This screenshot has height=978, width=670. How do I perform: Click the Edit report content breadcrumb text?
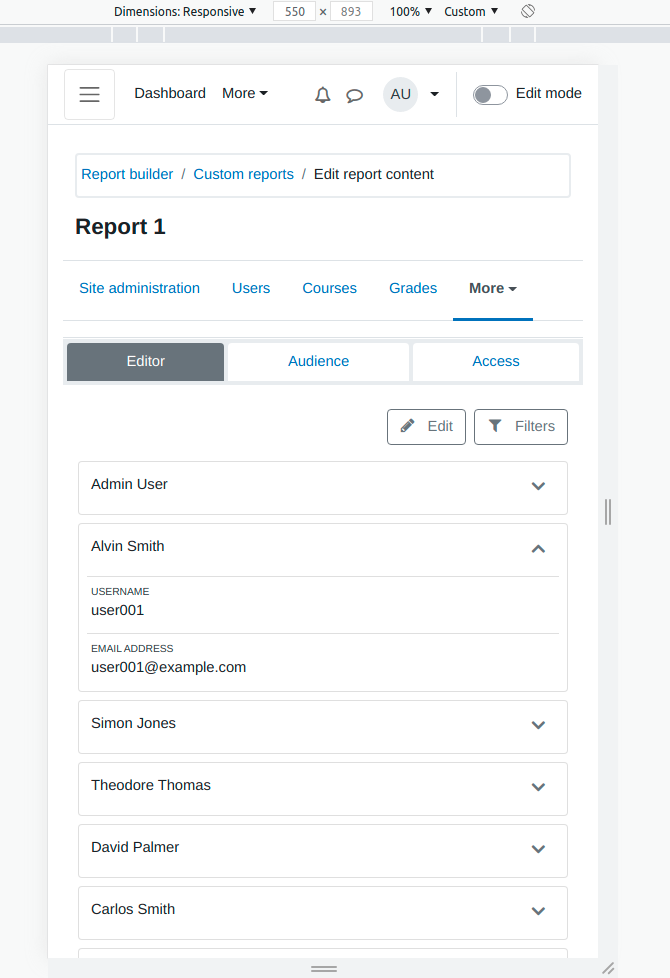click(374, 174)
